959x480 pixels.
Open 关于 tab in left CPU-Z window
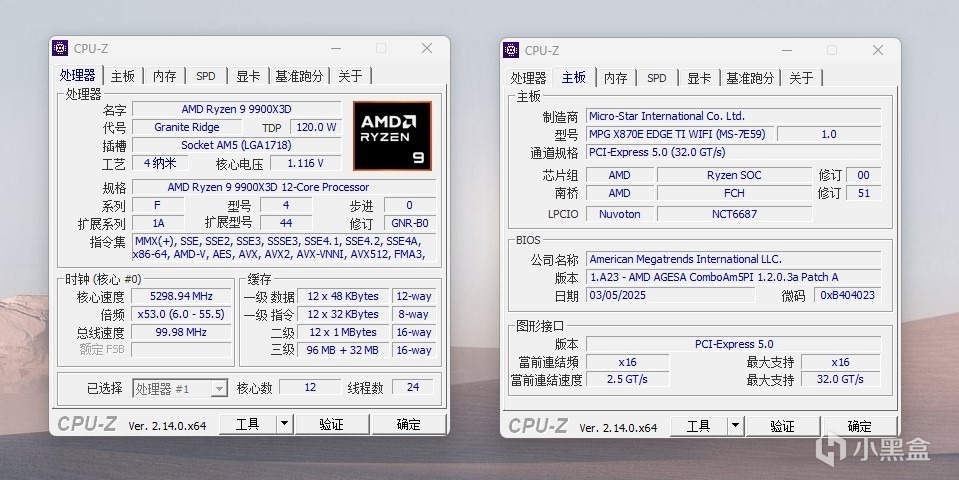(350, 76)
